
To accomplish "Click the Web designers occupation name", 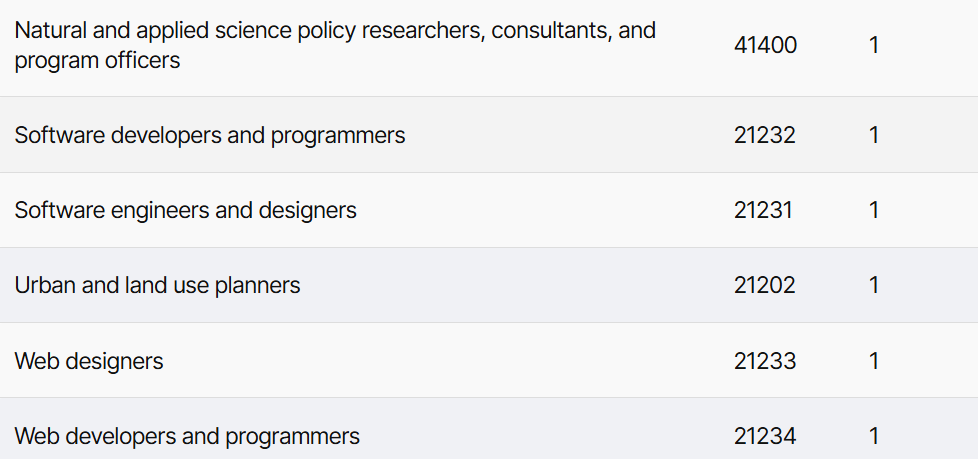I will pos(89,361).
